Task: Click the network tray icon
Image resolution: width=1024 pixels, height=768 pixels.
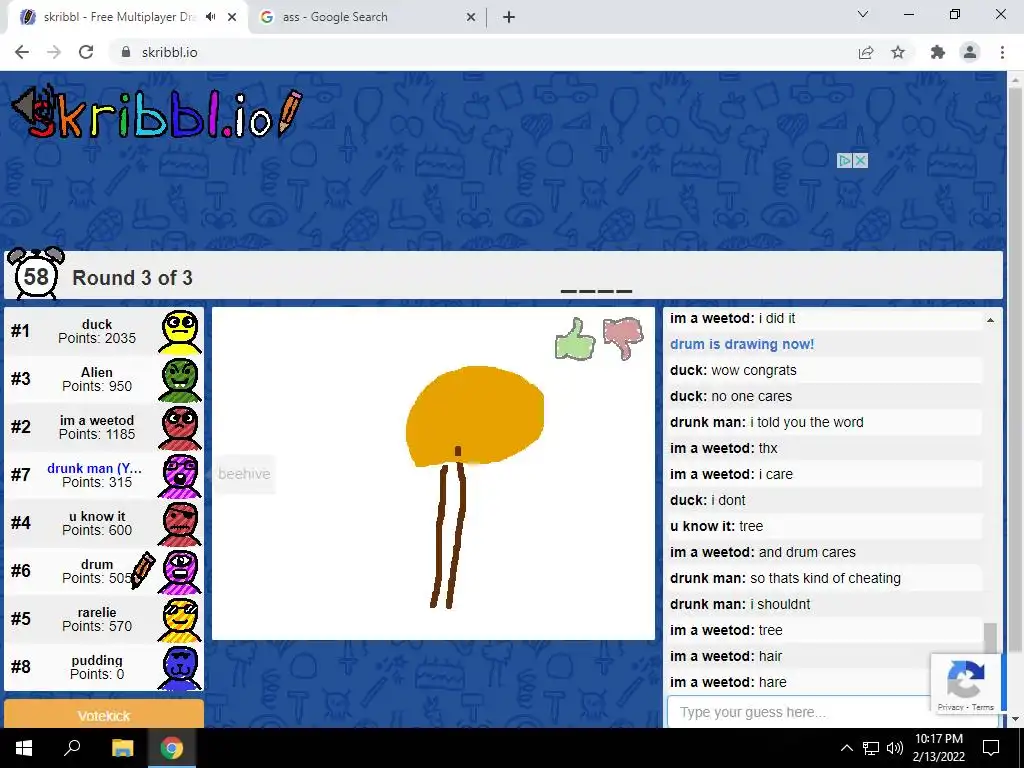Action: pyautogui.click(x=871, y=748)
